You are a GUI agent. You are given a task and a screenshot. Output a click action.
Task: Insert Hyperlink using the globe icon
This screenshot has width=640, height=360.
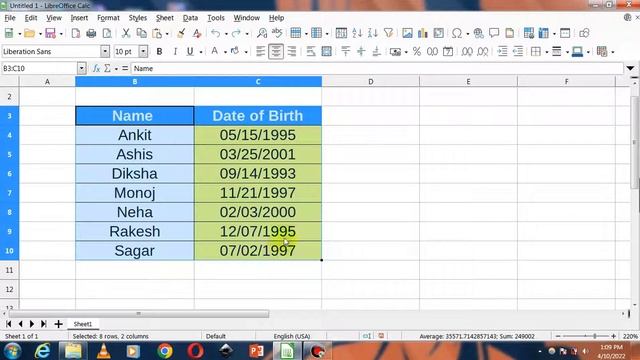click(478, 33)
